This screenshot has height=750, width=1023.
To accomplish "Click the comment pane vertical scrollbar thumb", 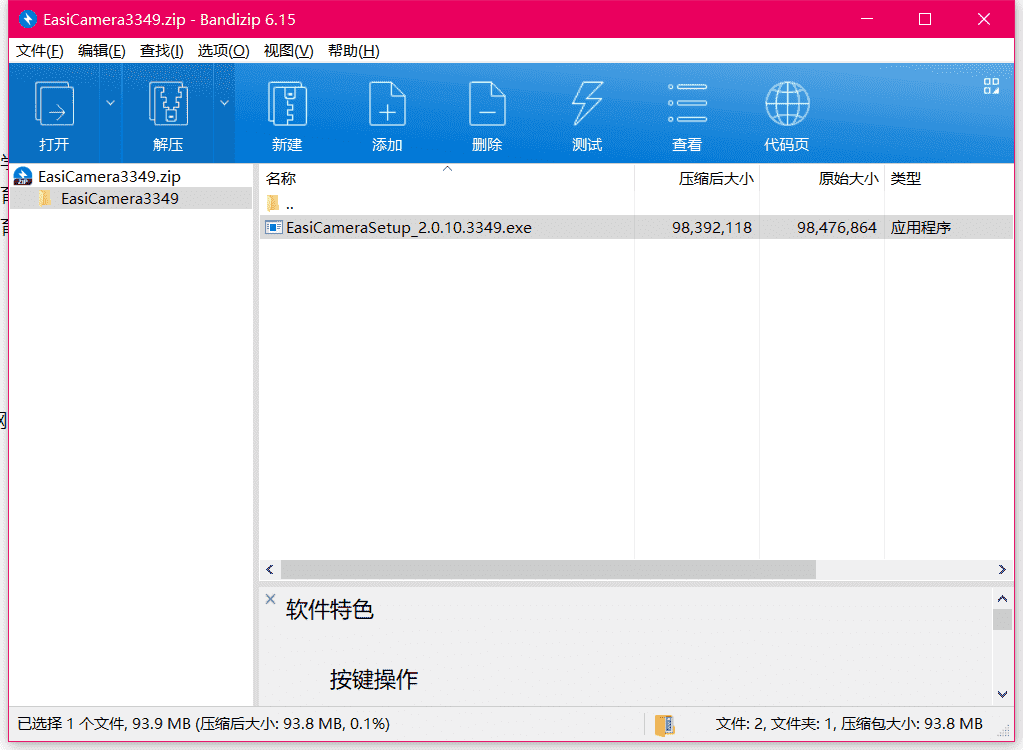I will tap(1002, 620).
